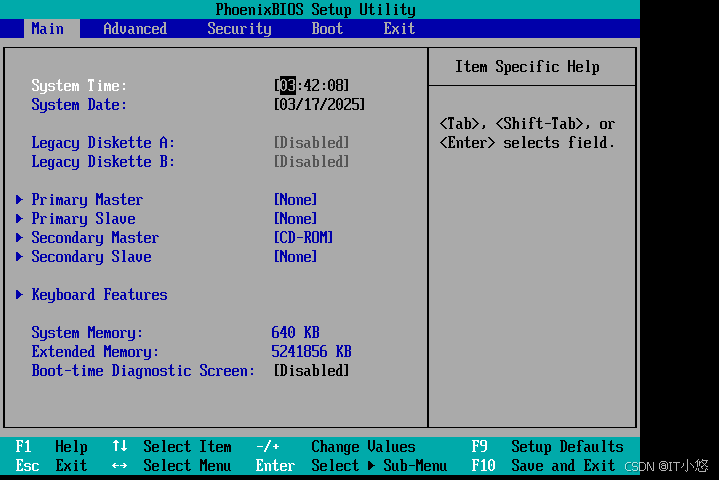Open Legacy Diskette B Disabled value
This screenshot has width=719, height=480.
[x=311, y=161]
